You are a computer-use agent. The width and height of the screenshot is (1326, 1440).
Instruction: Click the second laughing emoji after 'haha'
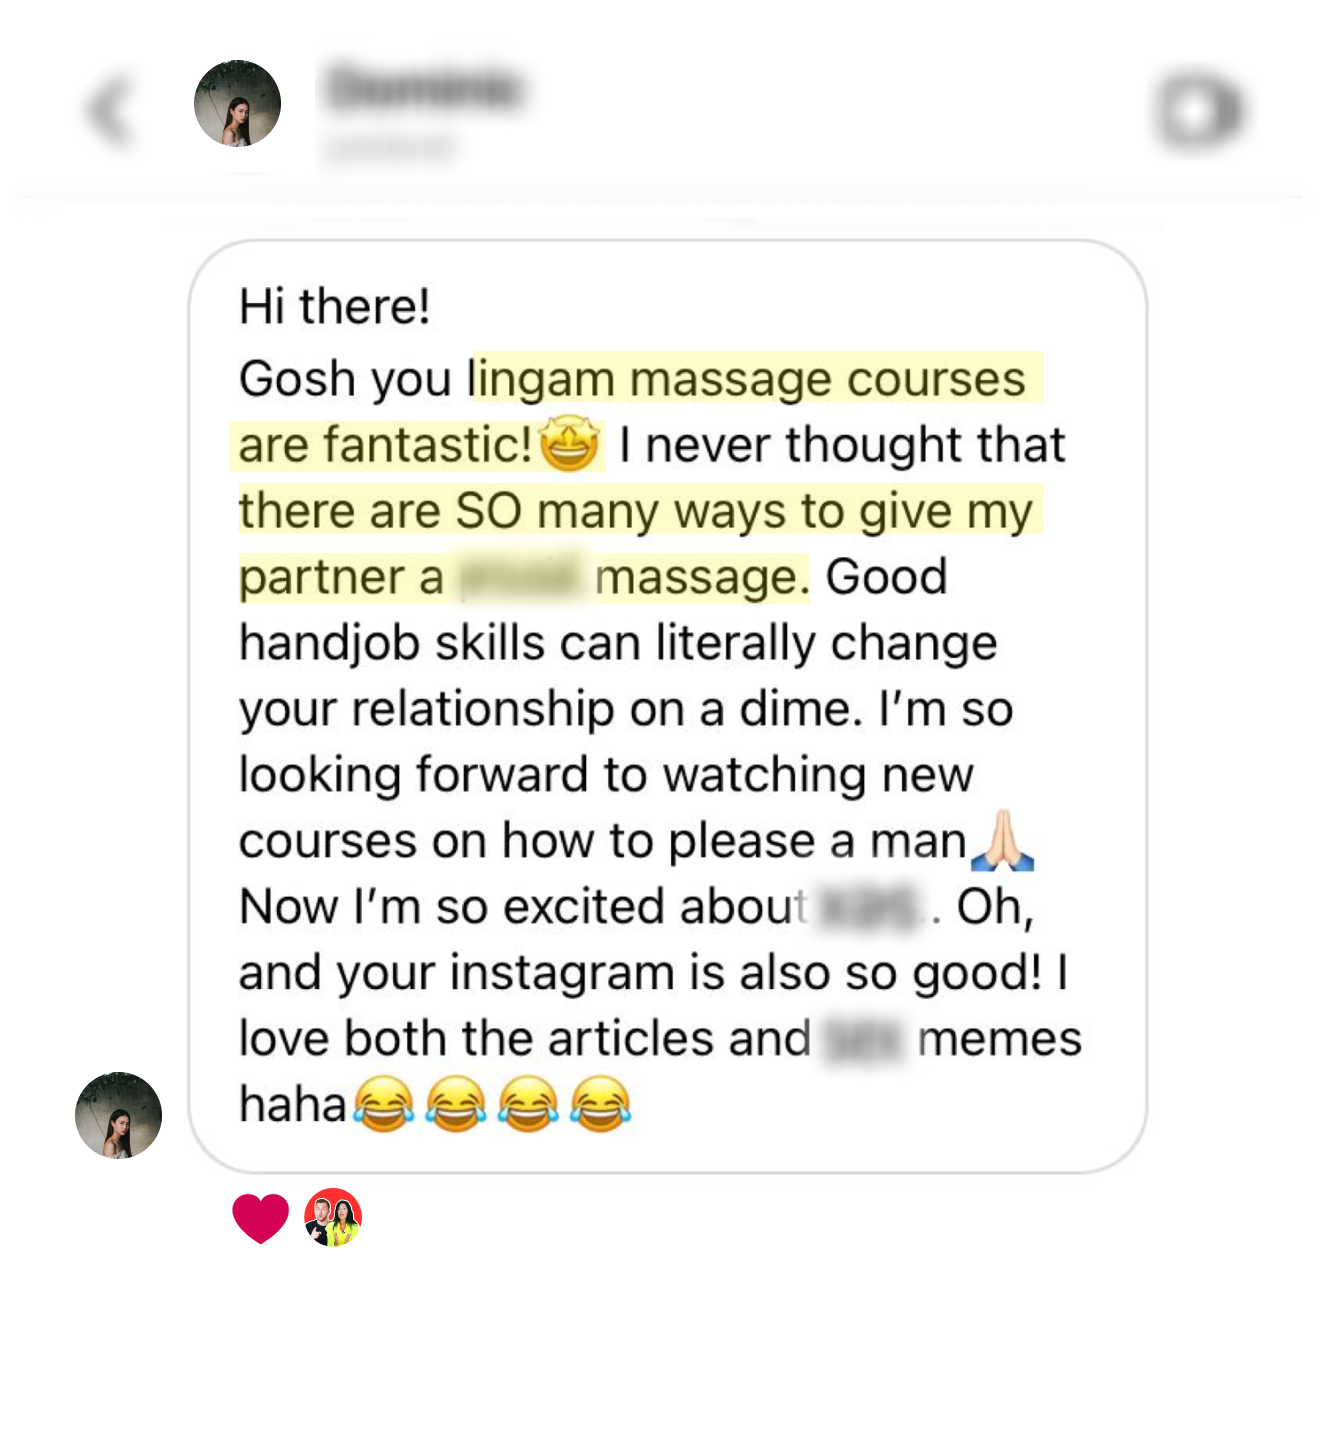pos(455,1104)
